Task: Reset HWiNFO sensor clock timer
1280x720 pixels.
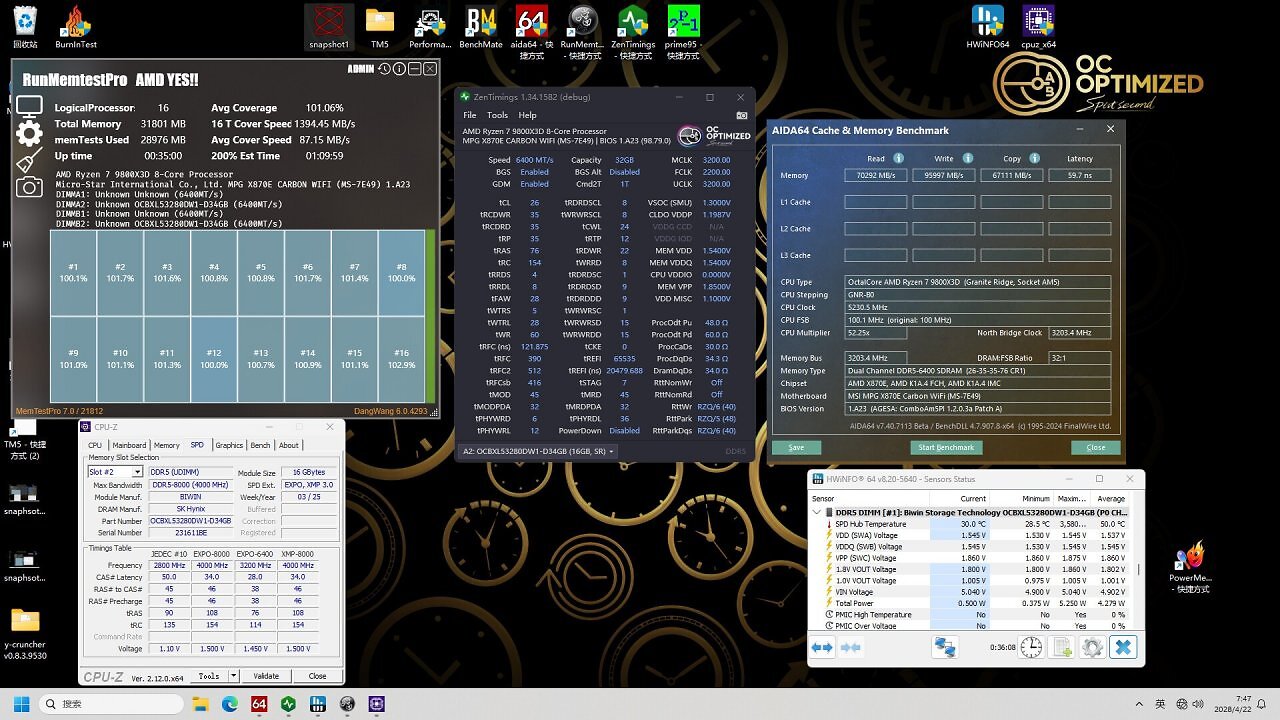Action: point(1031,647)
